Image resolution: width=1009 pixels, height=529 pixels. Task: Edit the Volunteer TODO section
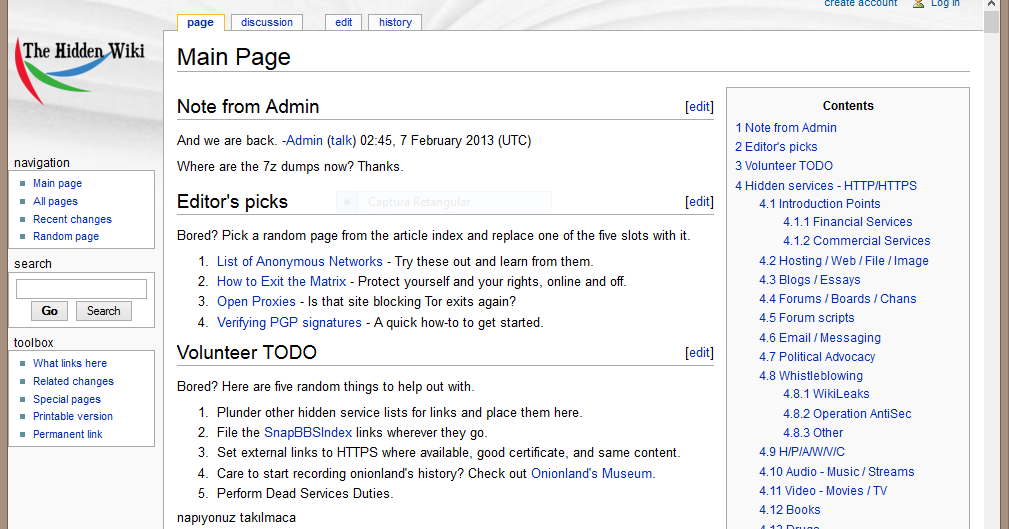(x=699, y=353)
